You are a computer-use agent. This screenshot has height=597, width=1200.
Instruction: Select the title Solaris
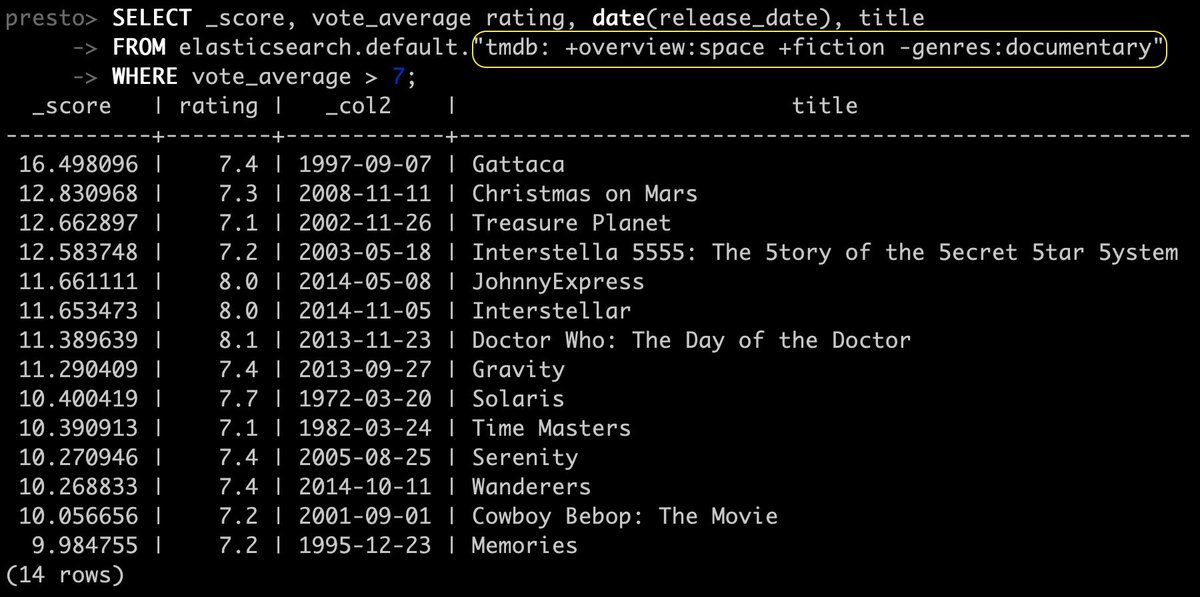tap(518, 399)
